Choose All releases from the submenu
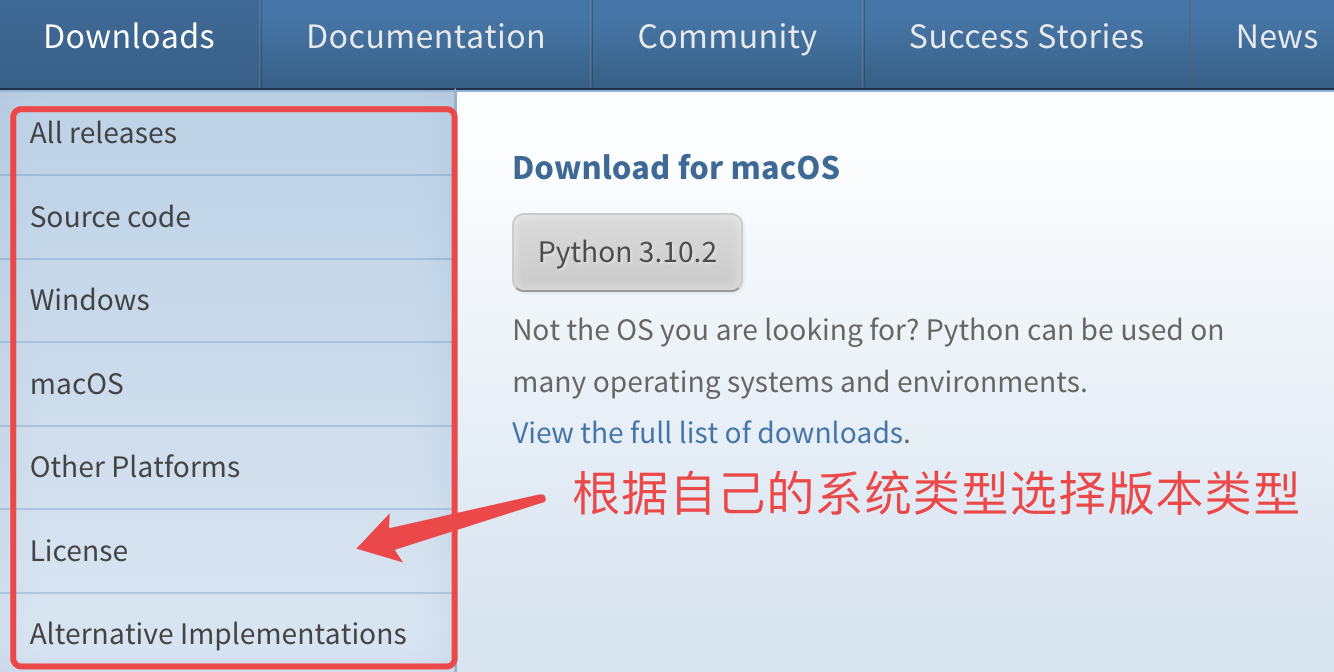Viewport: 1334px width, 672px height. coord(103,133)
